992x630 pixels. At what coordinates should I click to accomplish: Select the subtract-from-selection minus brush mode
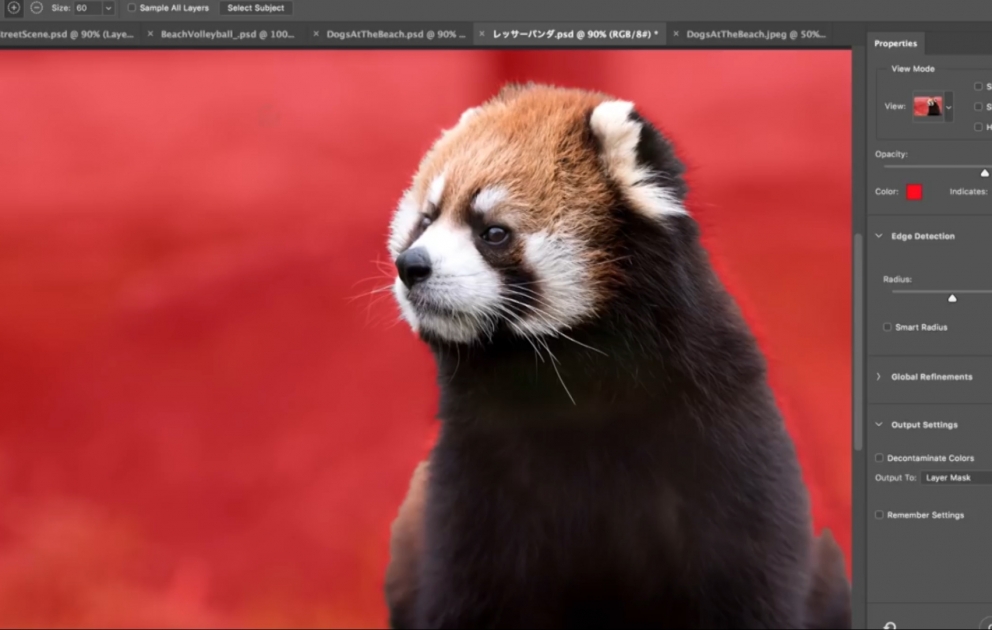[37, 8]
